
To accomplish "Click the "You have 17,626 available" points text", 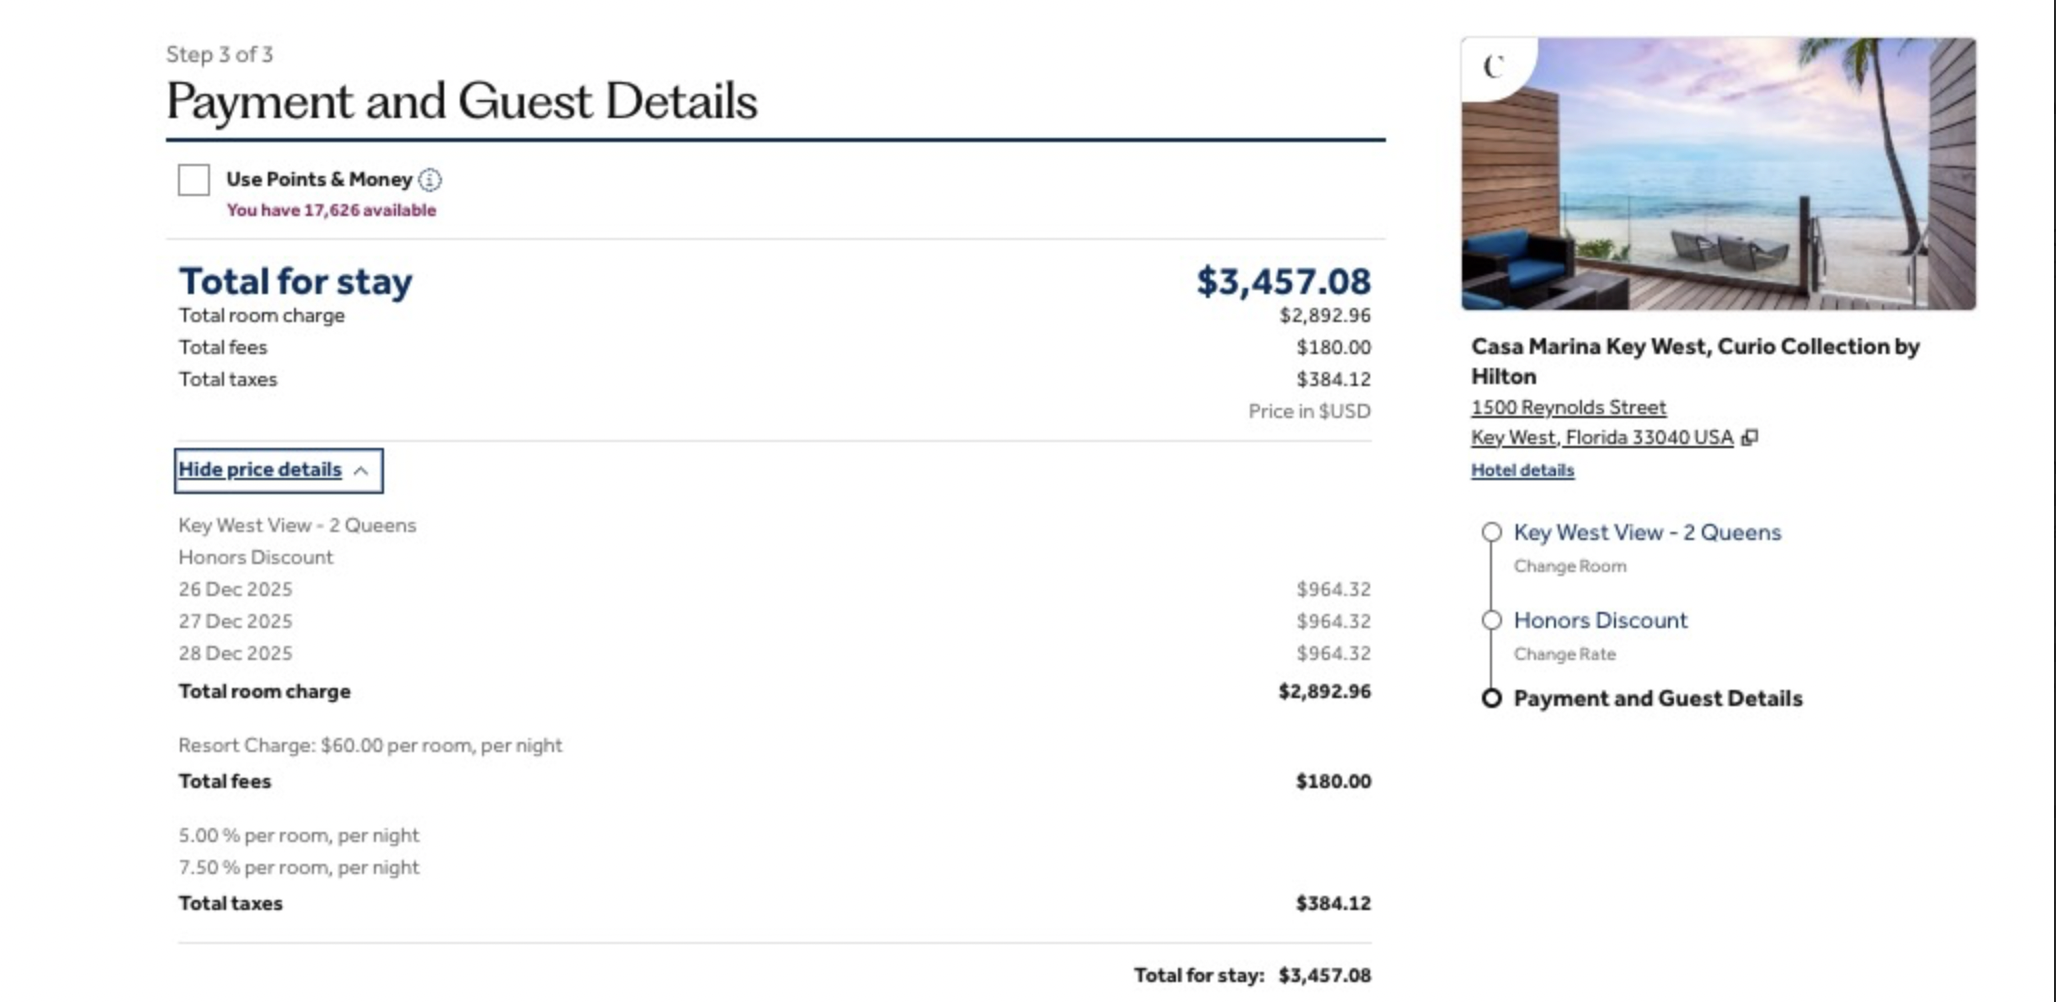I will tap(331, 210).
